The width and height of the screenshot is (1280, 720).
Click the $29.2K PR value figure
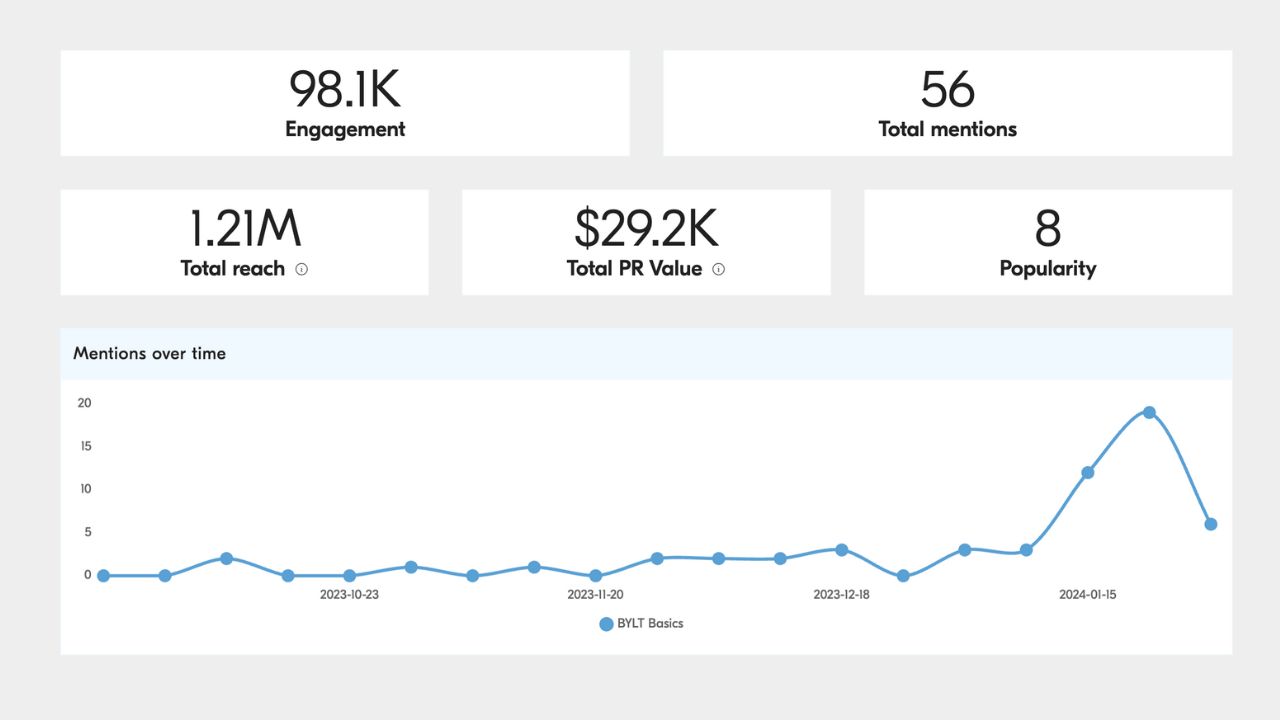point(646,228)
